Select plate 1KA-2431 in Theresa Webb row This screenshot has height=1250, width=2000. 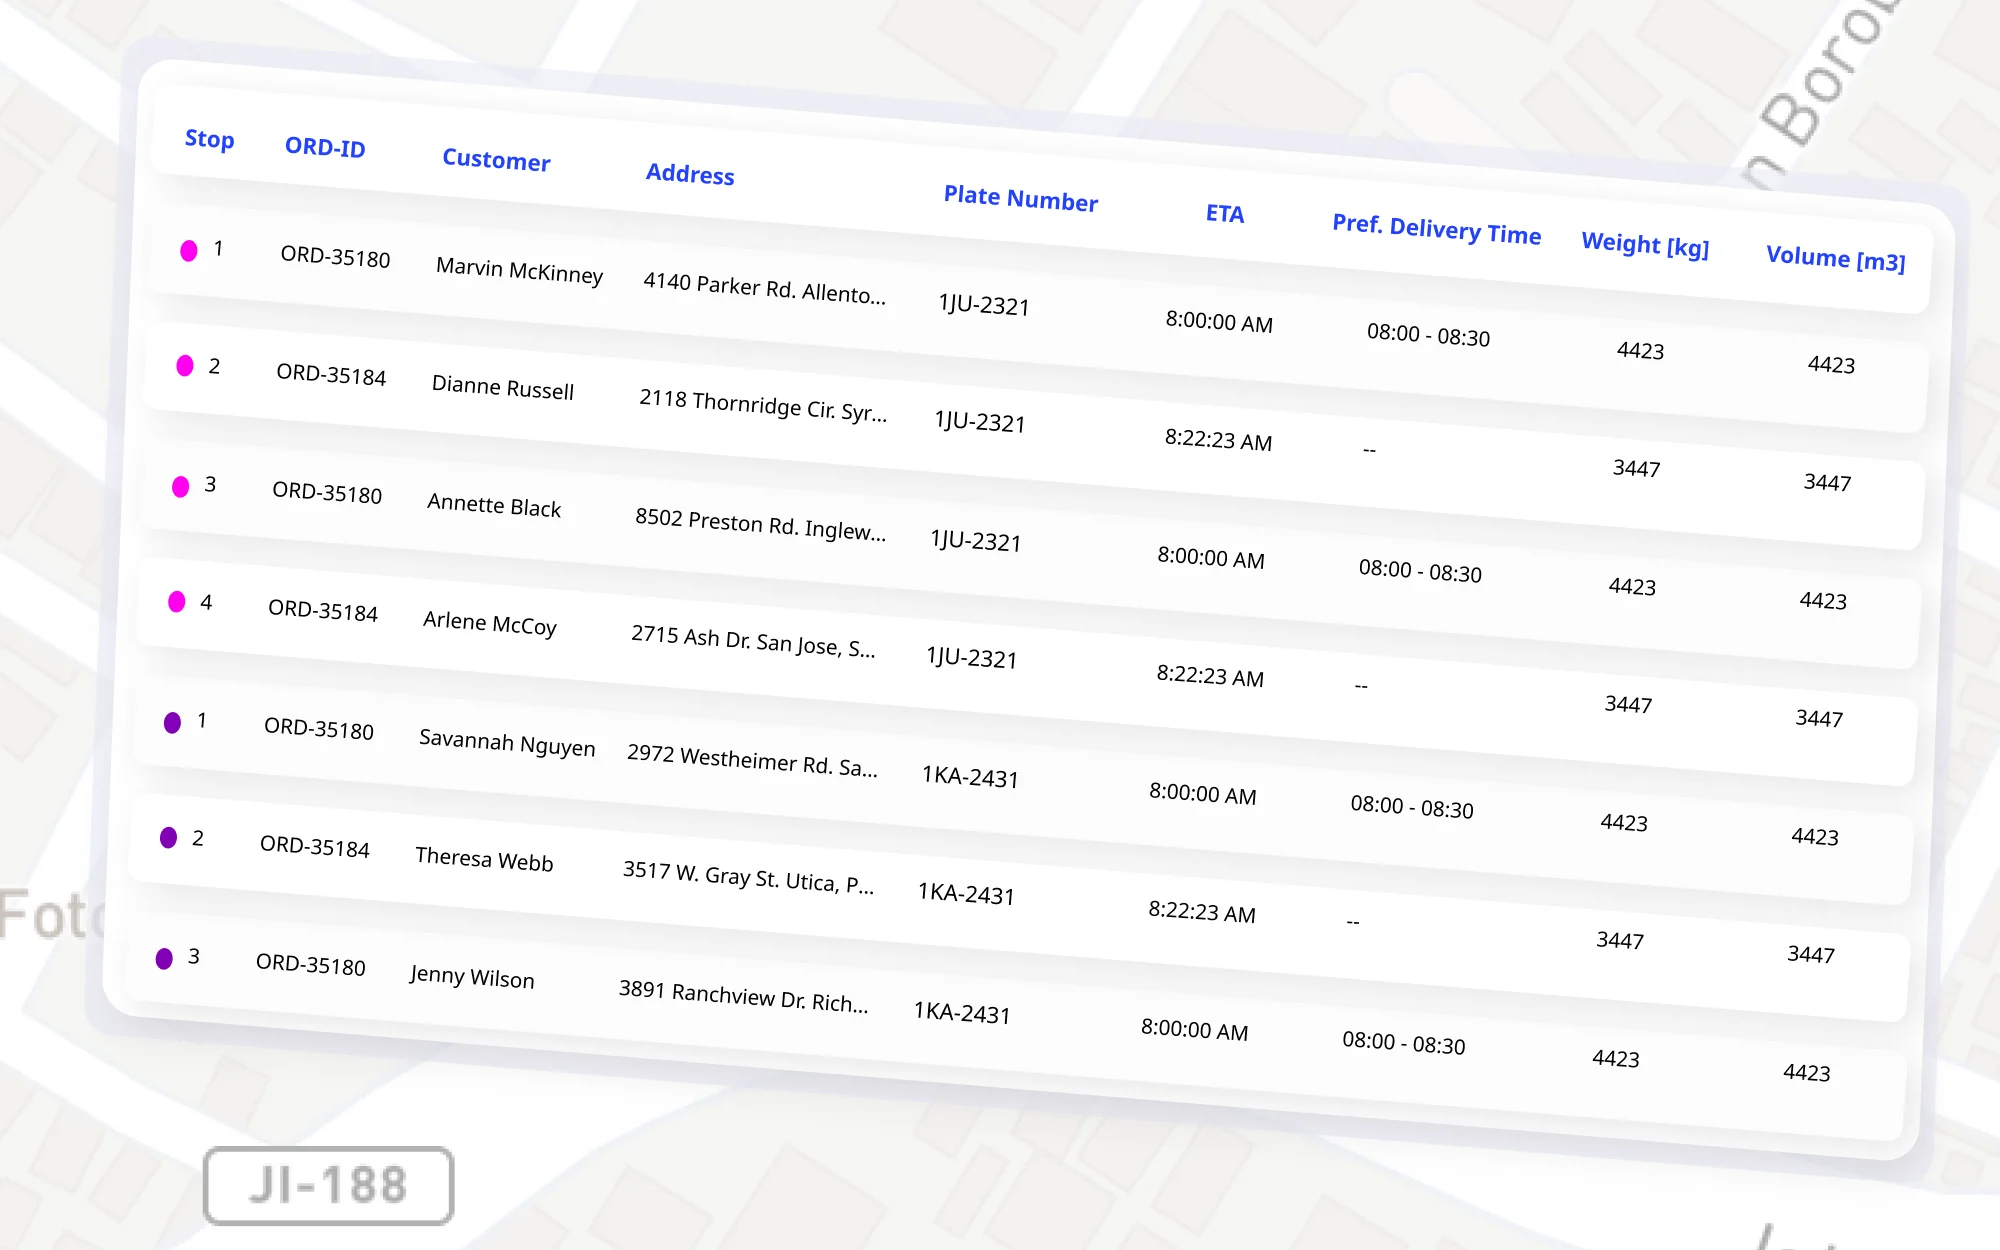[x=966, y=893]
